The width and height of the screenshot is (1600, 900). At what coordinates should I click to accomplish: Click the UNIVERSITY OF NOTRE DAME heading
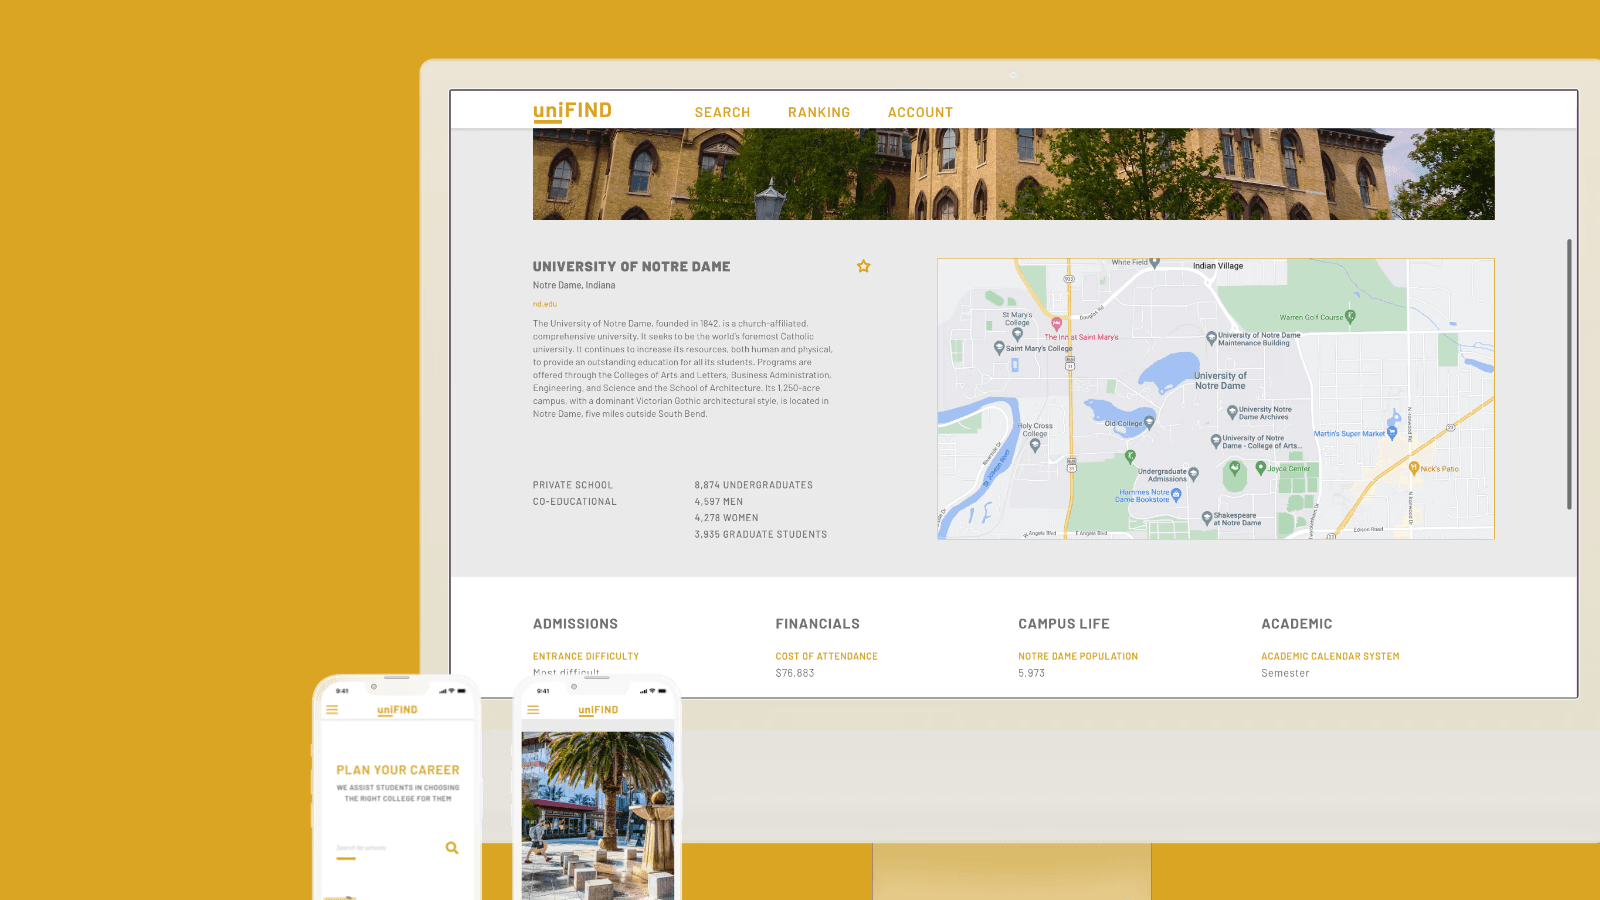click(632, 266)
